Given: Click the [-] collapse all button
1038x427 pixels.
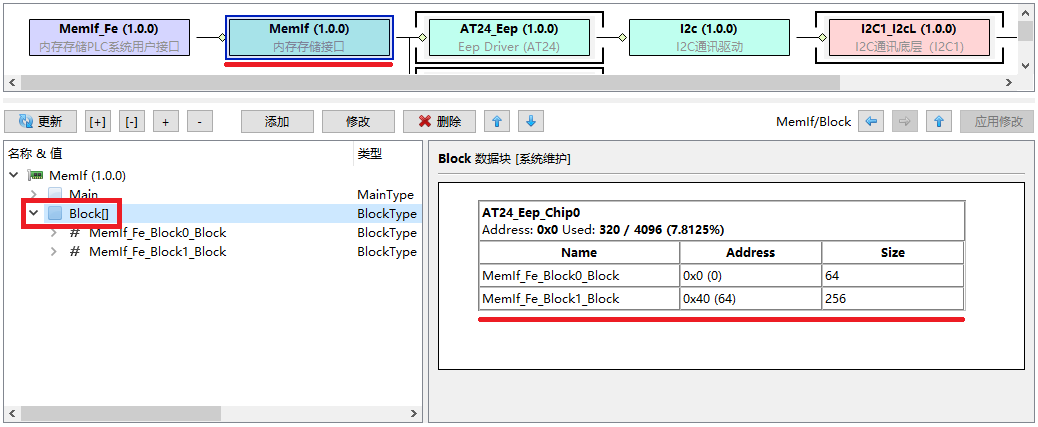Looking at the screenshot, I should (131, 122).
